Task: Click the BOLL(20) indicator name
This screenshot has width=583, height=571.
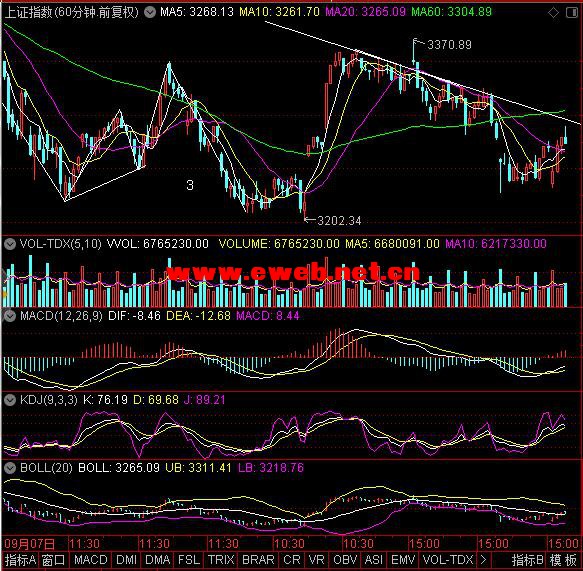Action: tap(46, 468)
